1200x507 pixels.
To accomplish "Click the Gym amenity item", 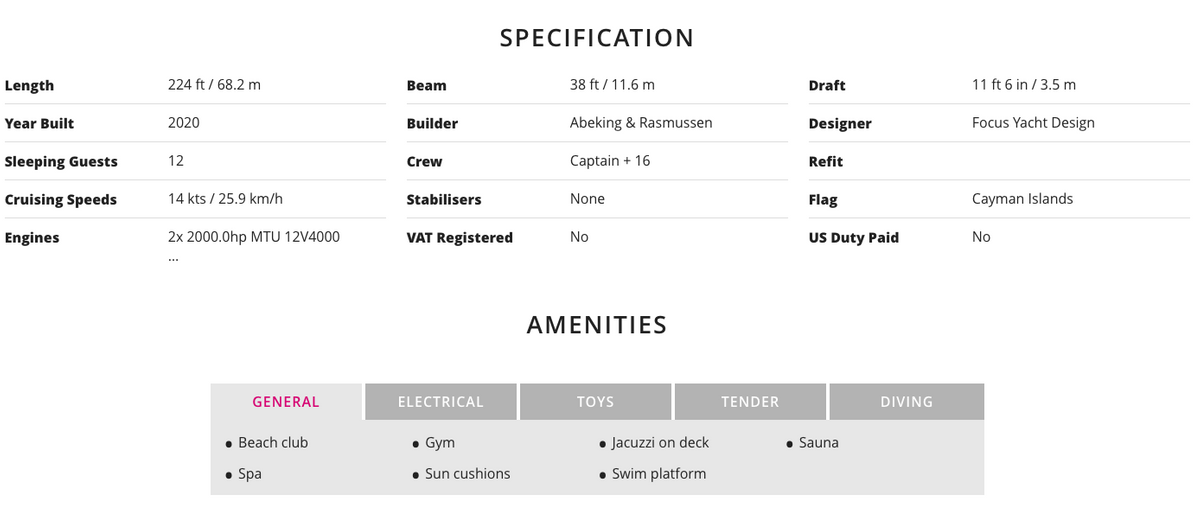I will [x=440, y=443].
